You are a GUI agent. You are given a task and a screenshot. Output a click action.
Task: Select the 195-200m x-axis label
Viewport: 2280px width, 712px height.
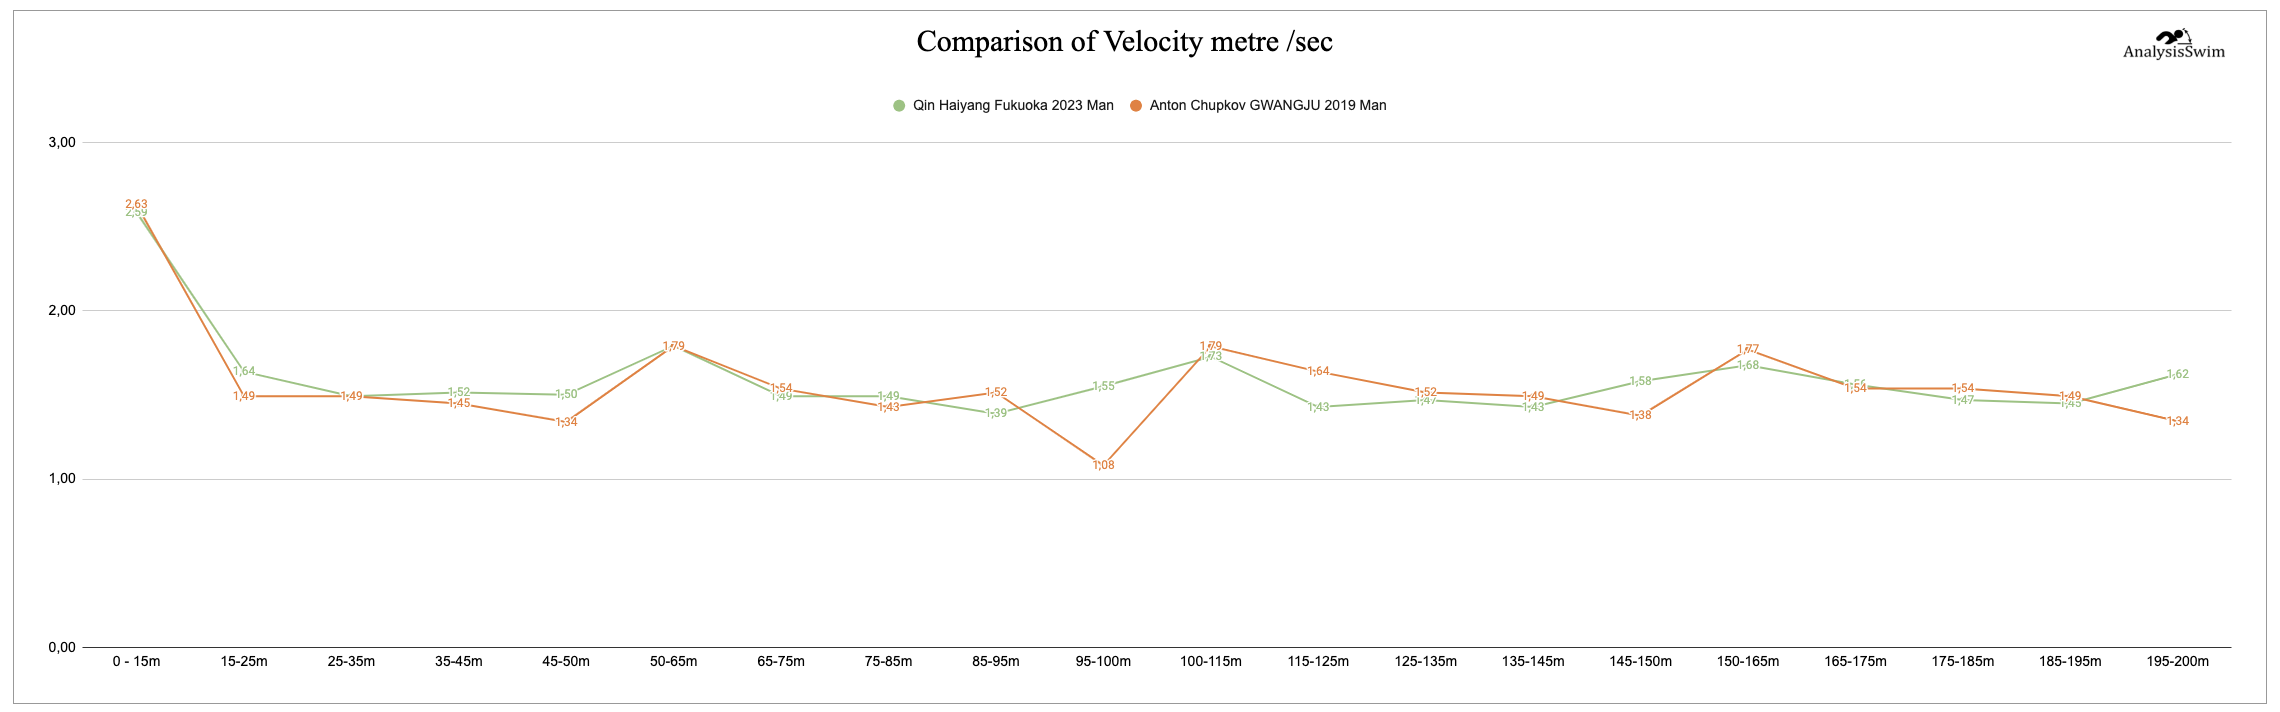(x=2177, y=661)
